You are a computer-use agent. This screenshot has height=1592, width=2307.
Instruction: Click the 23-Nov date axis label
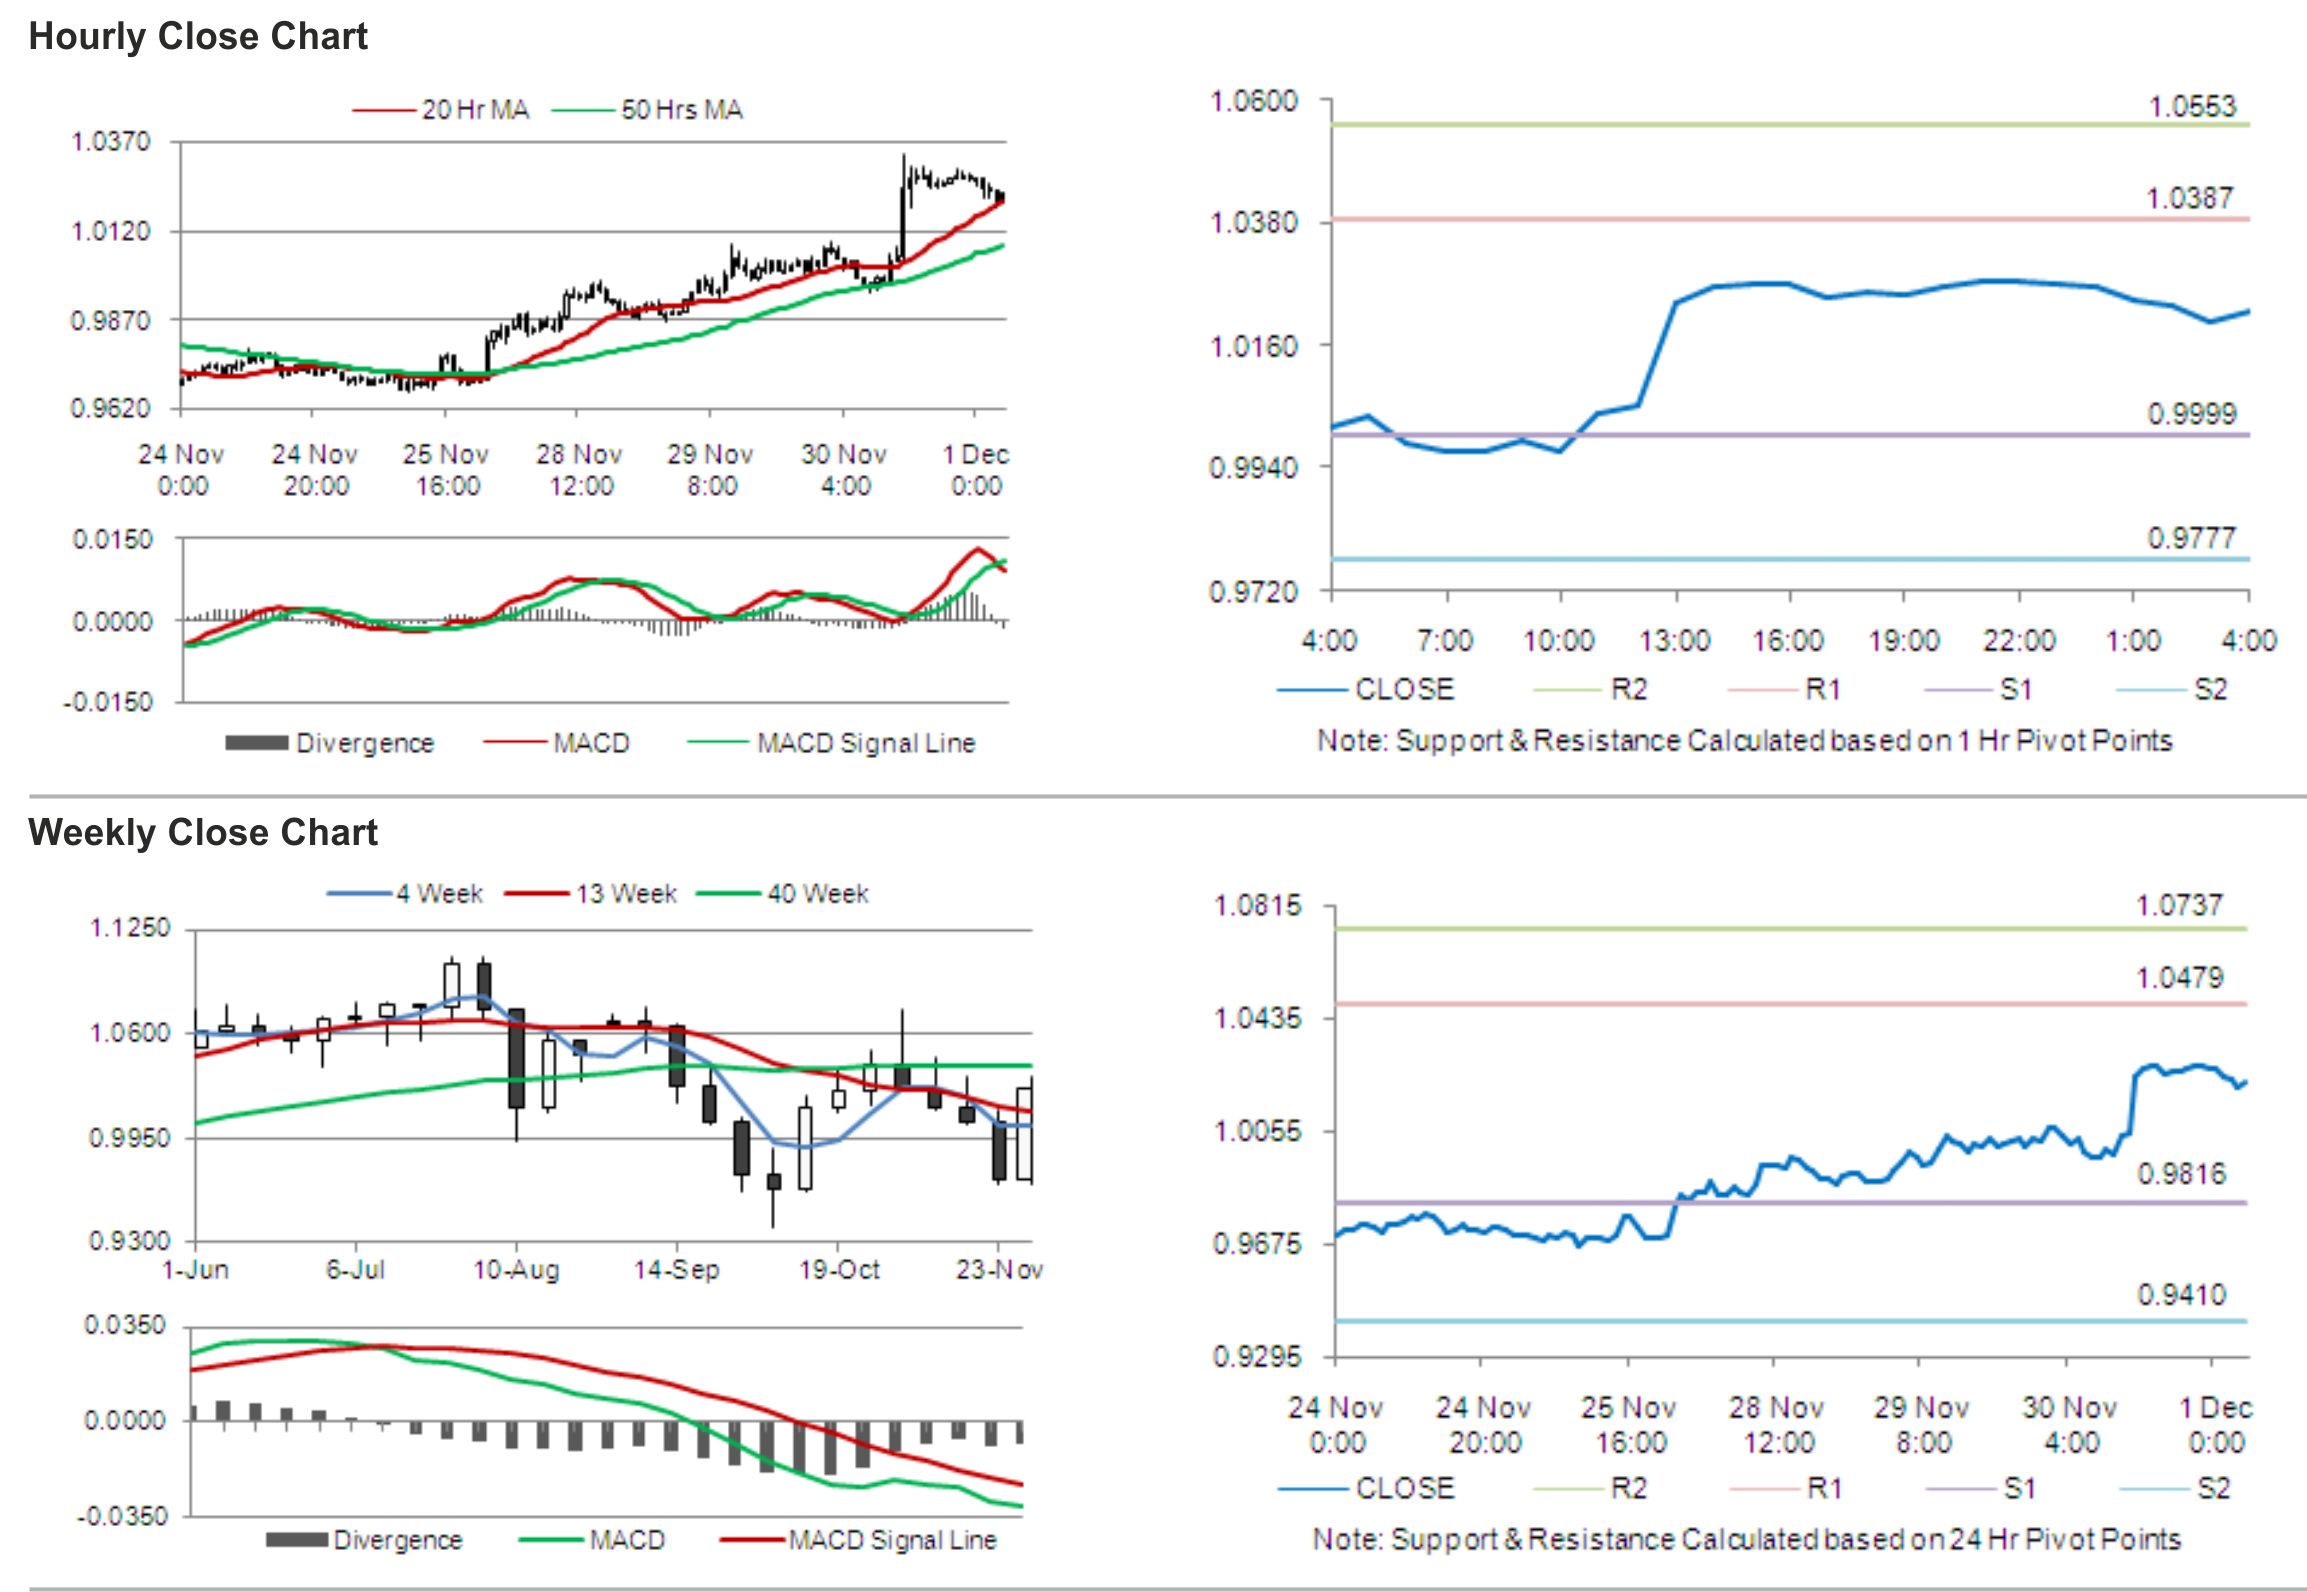(x=999, y=1270)
